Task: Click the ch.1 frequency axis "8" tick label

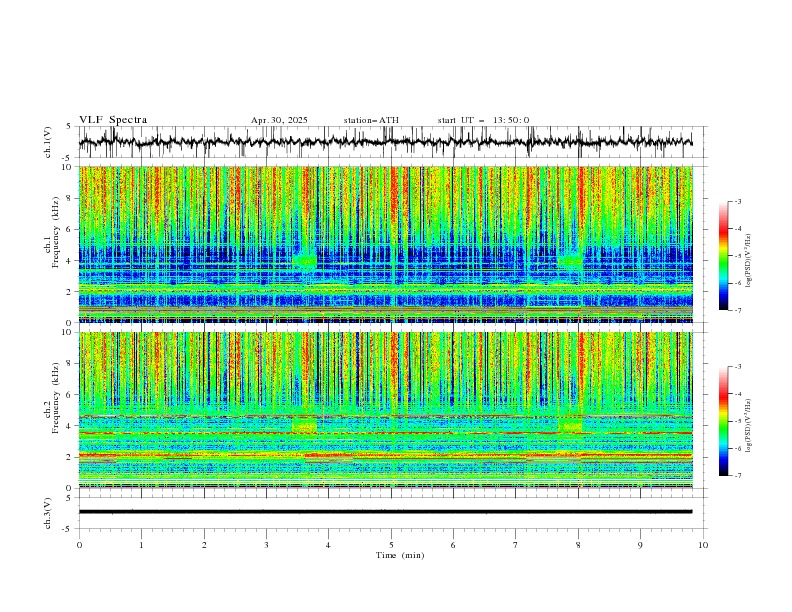Action: point(70,198)
